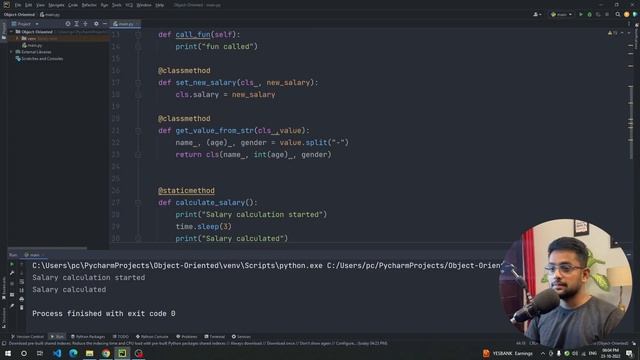Click the time.sleep(3) line

[203, 227]
